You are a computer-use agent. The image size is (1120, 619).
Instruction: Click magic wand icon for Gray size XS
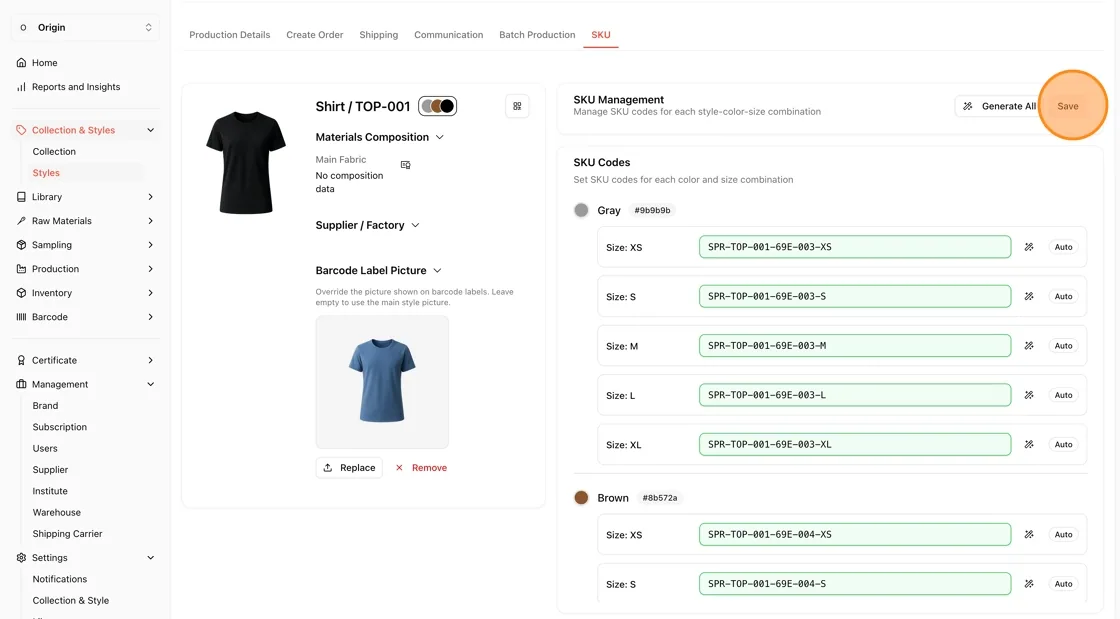pos(1029,247)
